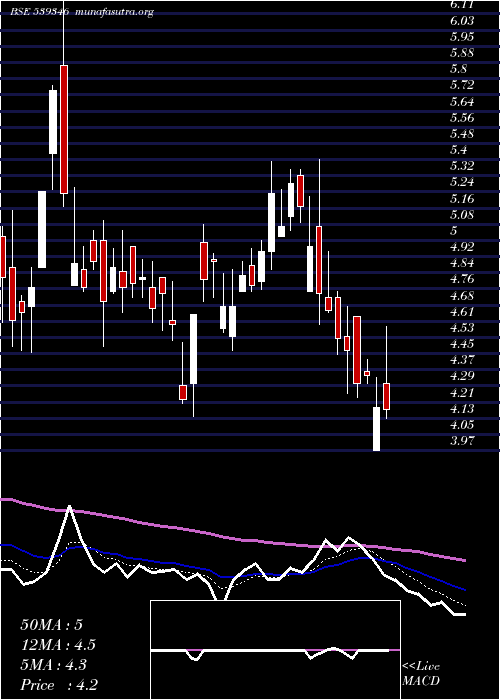500x700 pixels.
Task: Click inside the Live MACD inset chart
Action: point(275,650)
